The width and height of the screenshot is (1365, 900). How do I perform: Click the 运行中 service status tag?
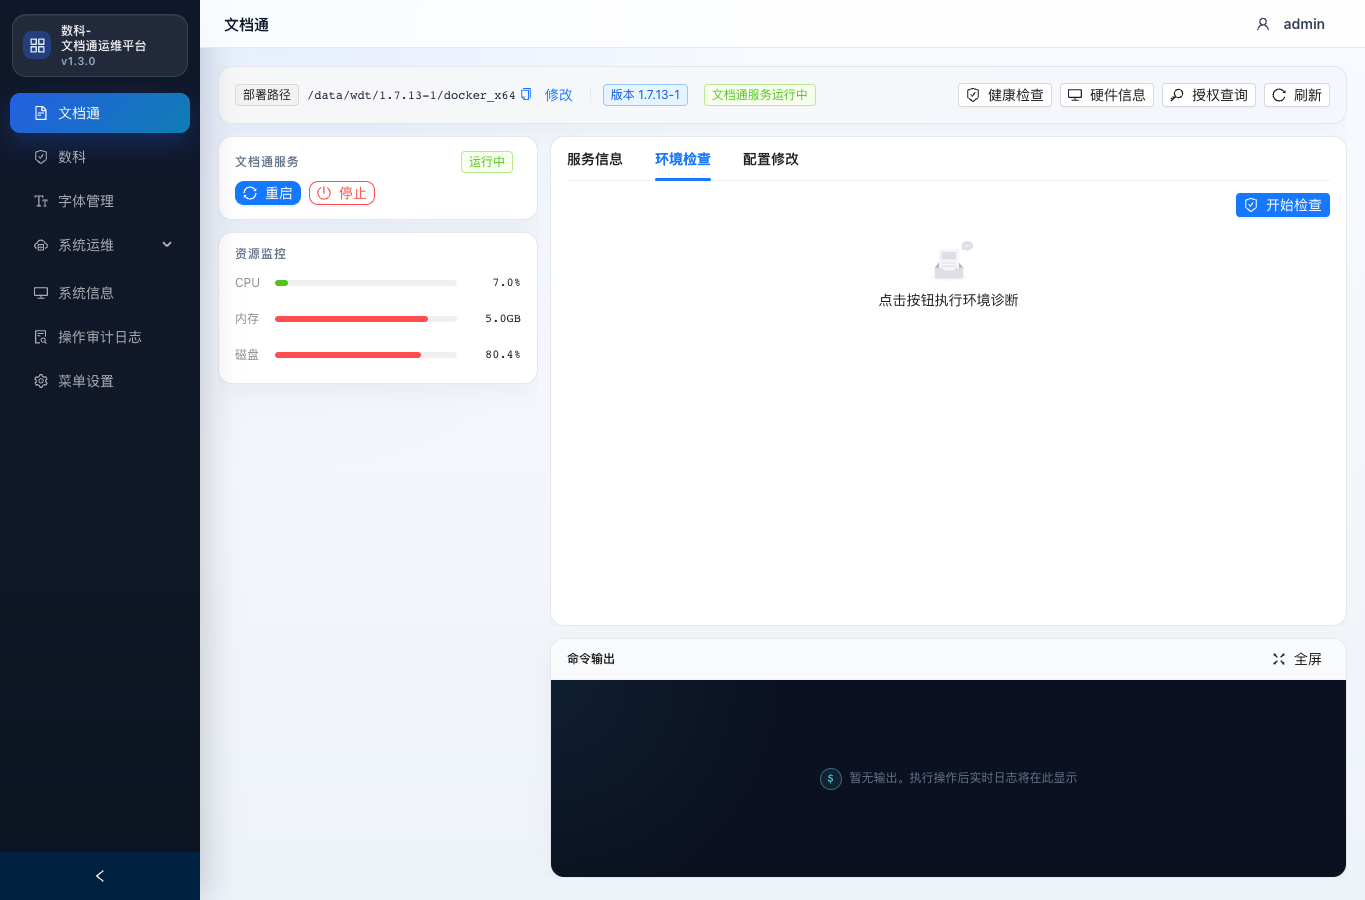click(x=487, y=162)
